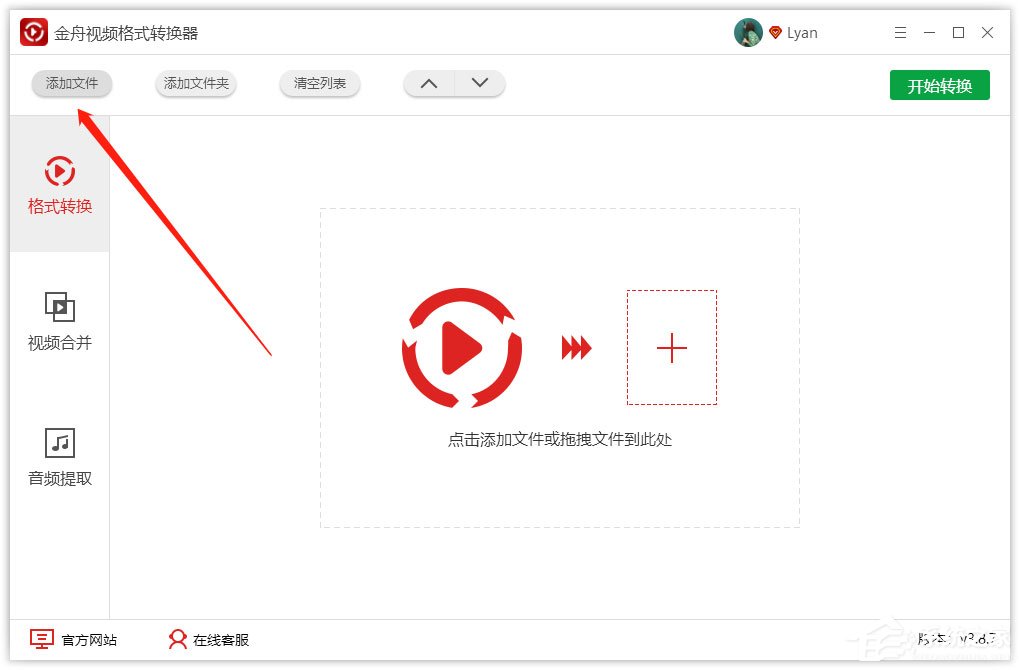Open the 视频合并 video merge panel
This screenshot has width=1020, height=670.
pos(59,322)
